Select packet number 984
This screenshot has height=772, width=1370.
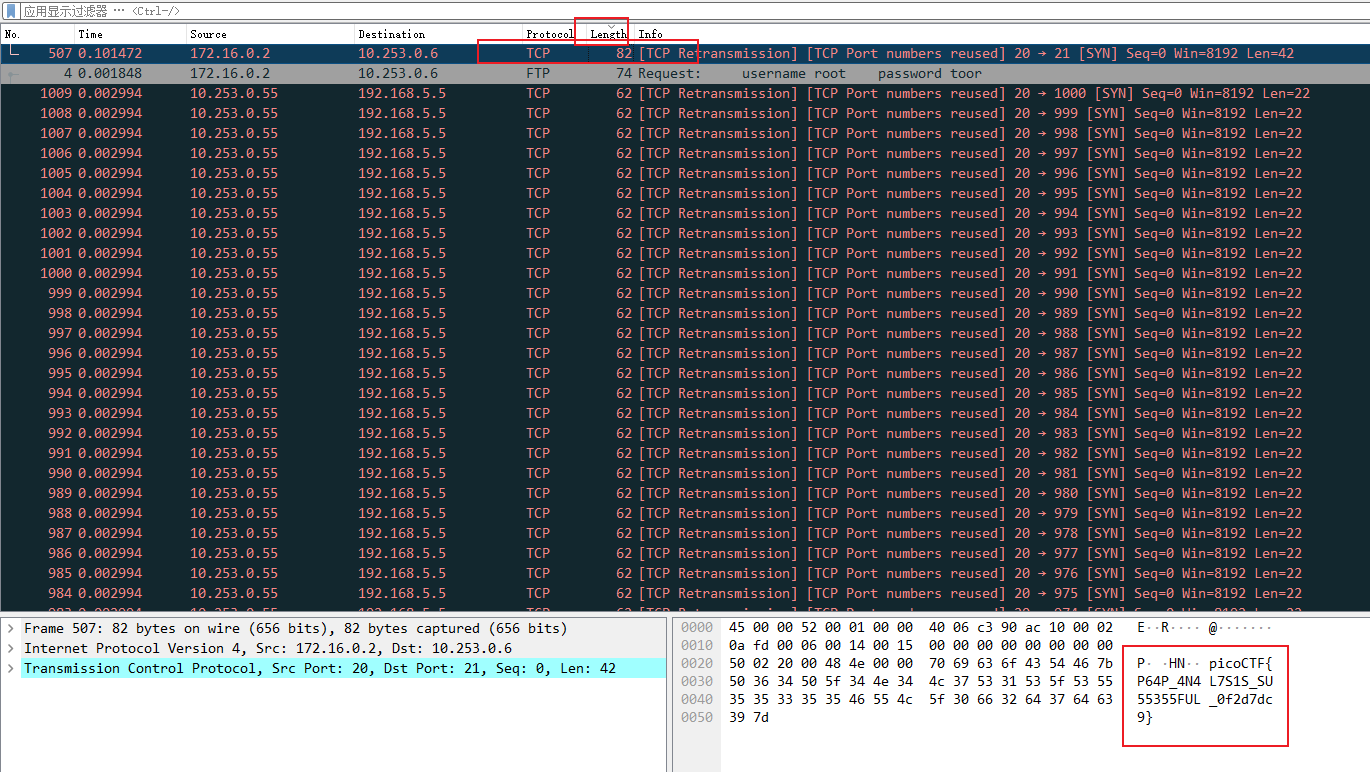click(x=684, y=593)
